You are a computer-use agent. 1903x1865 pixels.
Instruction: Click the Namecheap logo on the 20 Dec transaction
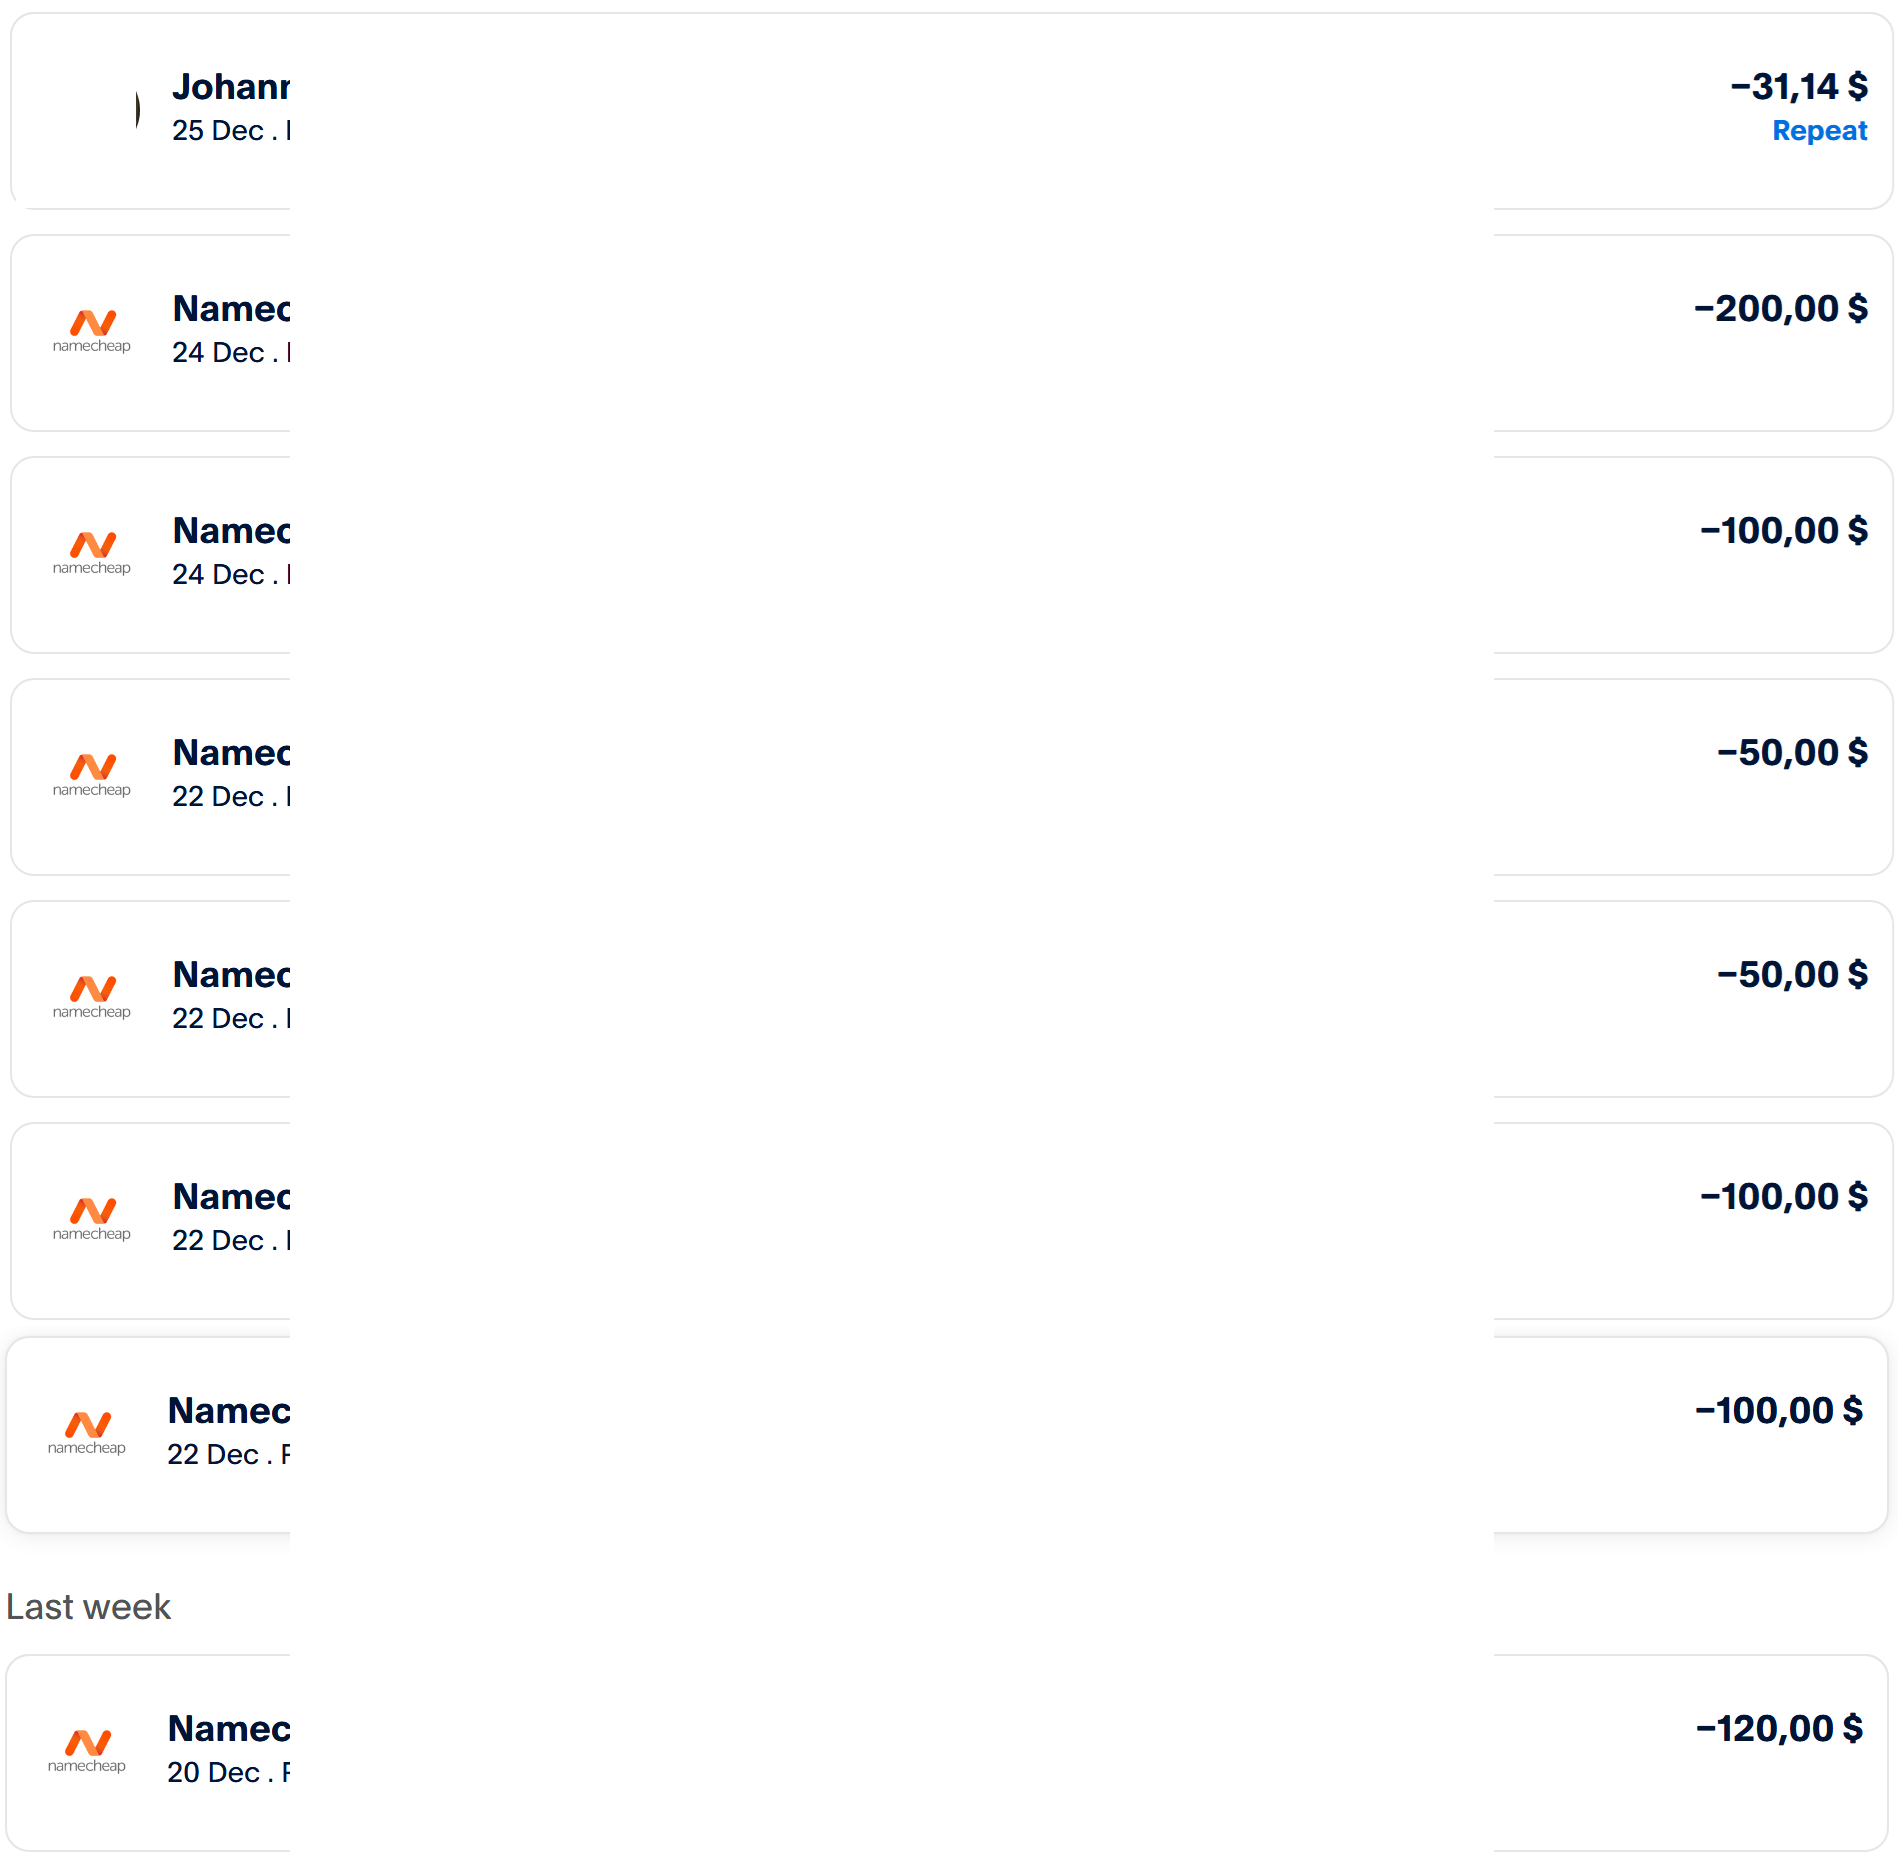coord(87,1750)
